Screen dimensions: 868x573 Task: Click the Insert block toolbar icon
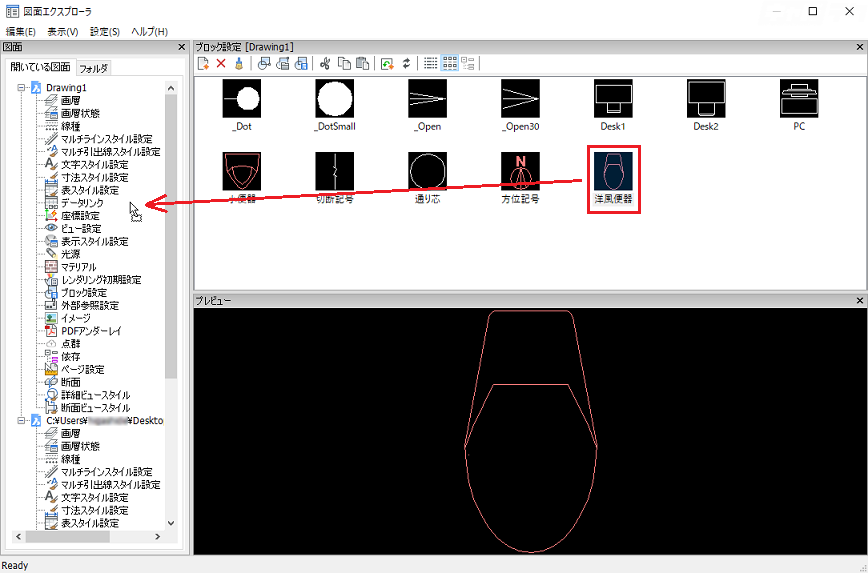click(265, 64)
